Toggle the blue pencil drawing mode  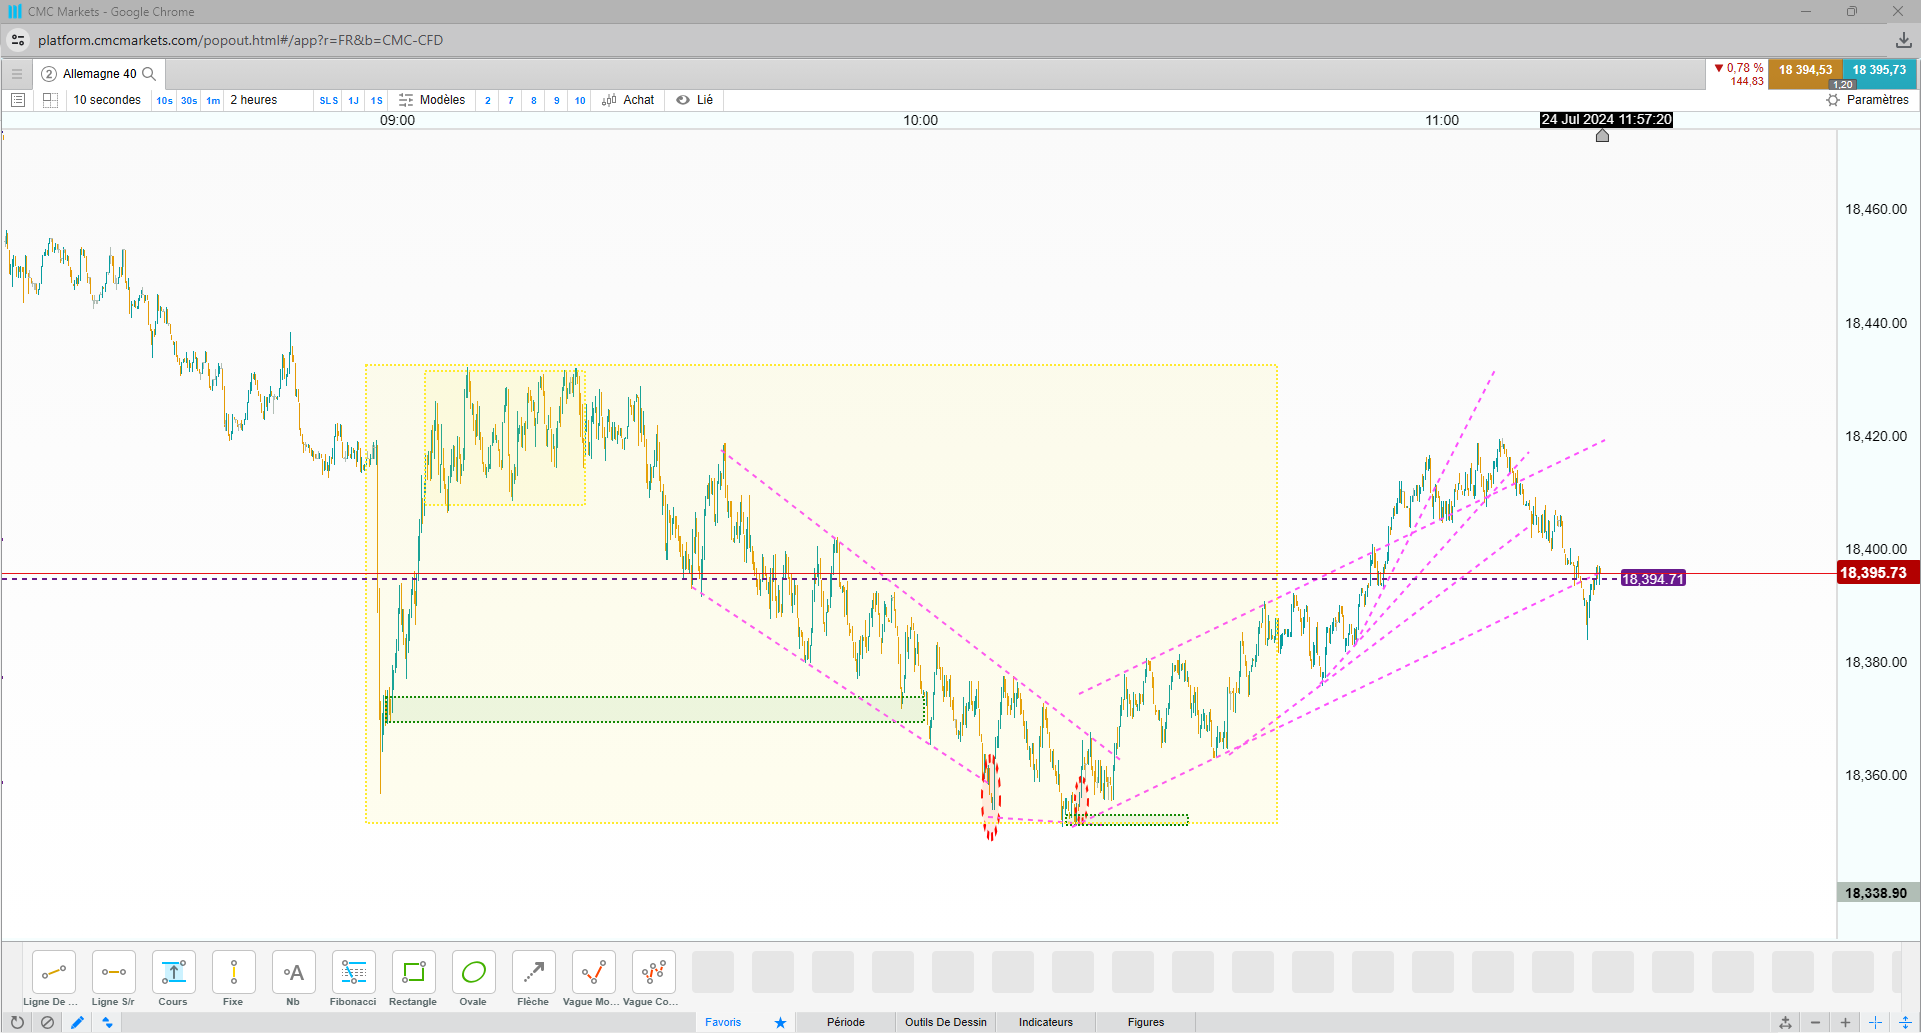pyautogui.click(x=77, y=1022)
